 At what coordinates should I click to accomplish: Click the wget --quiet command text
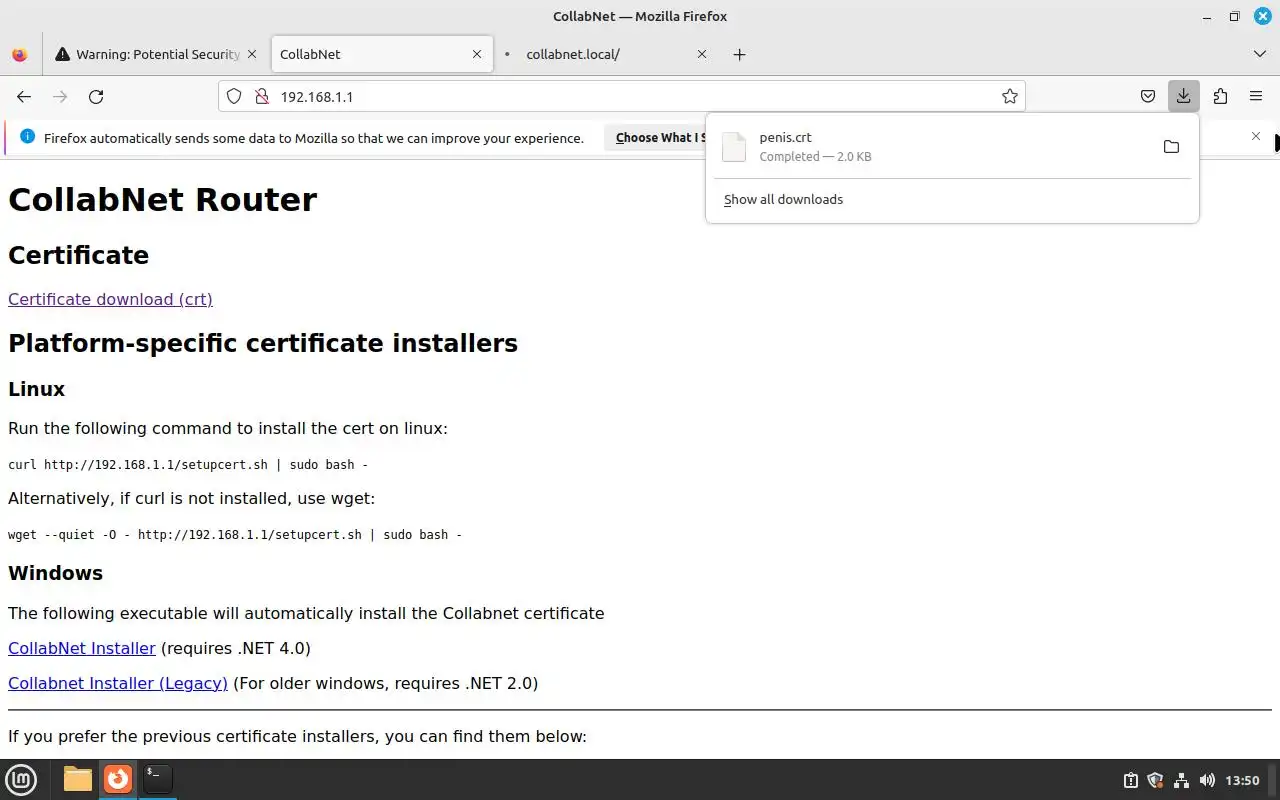(235, 535)
